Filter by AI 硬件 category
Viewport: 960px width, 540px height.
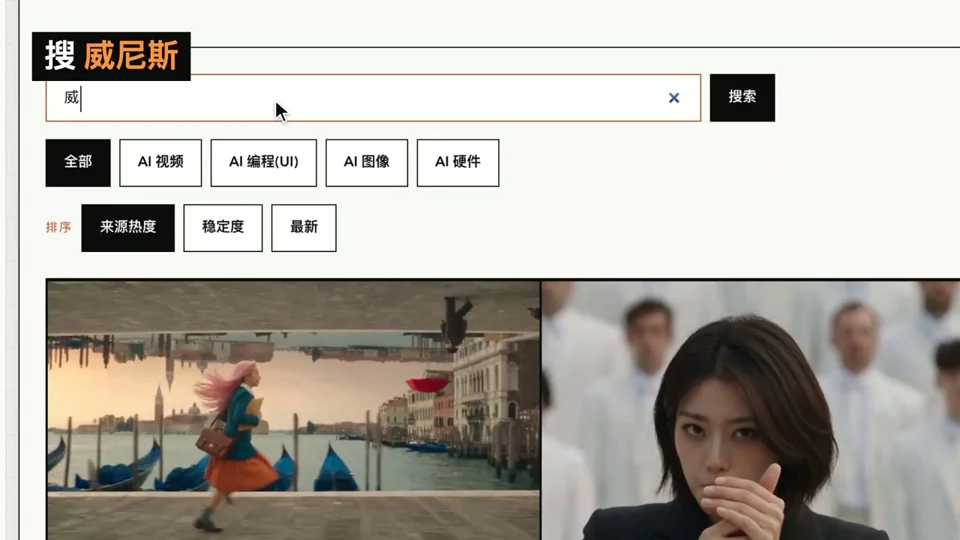coord(457,162)
